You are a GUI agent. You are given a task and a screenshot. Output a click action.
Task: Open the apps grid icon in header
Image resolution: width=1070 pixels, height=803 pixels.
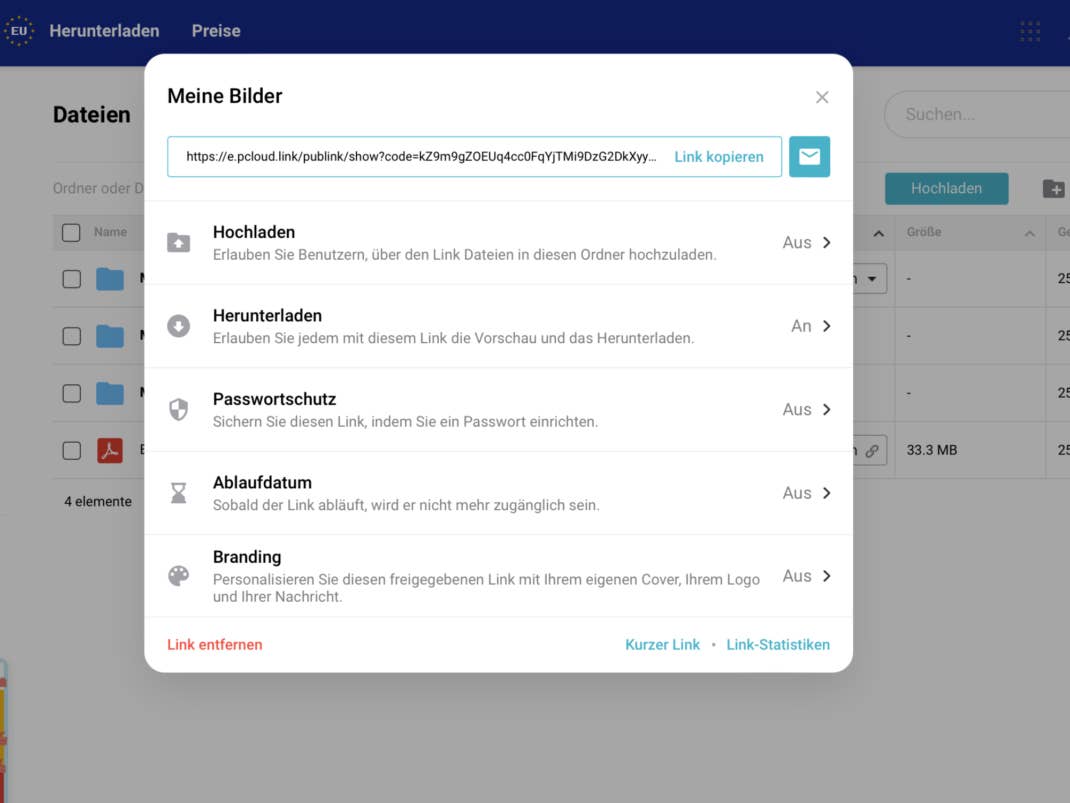point(1030,31)
